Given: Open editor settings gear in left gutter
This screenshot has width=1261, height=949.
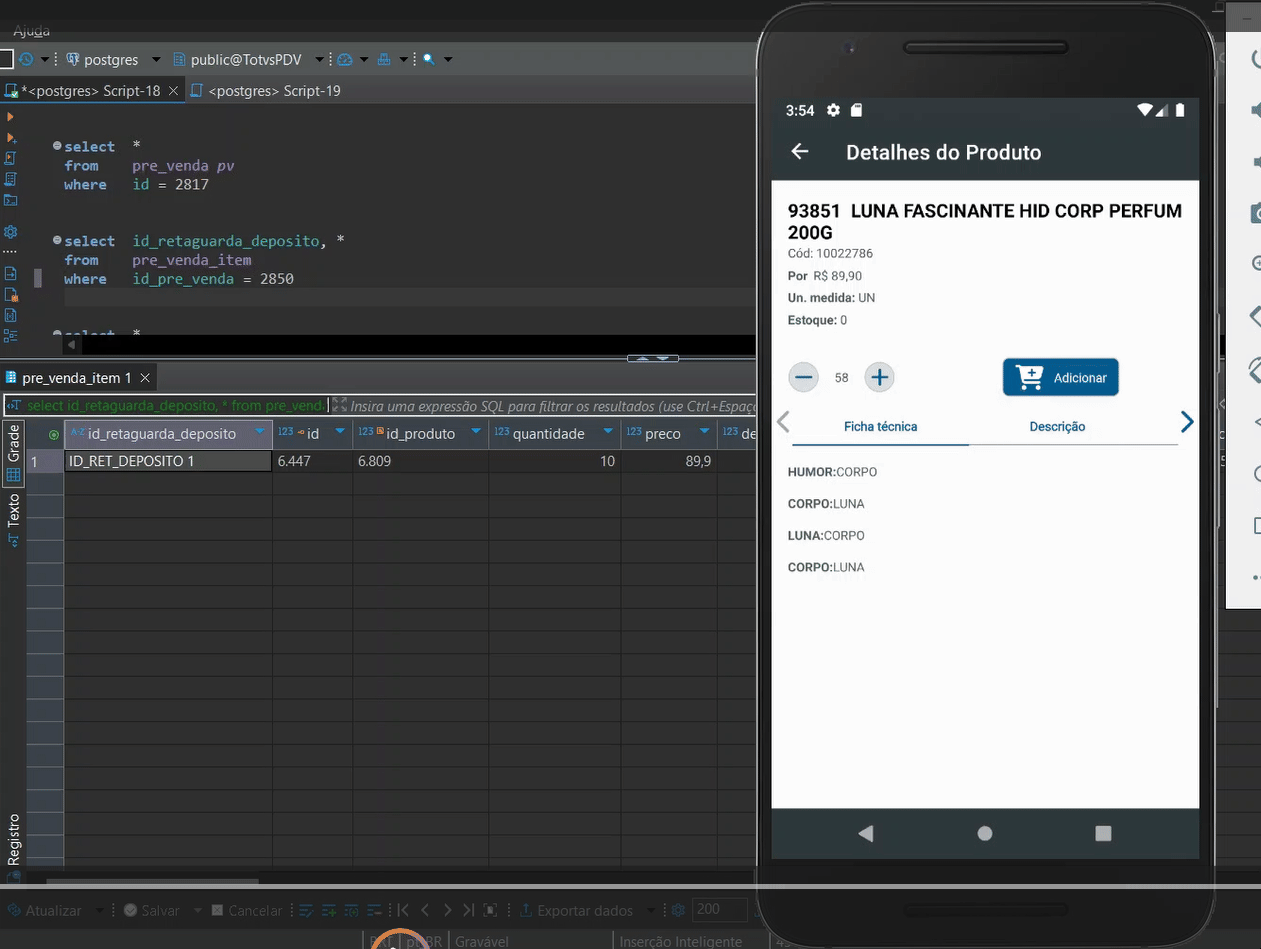Looking at the screenshot, I should (x=11, y=231).
